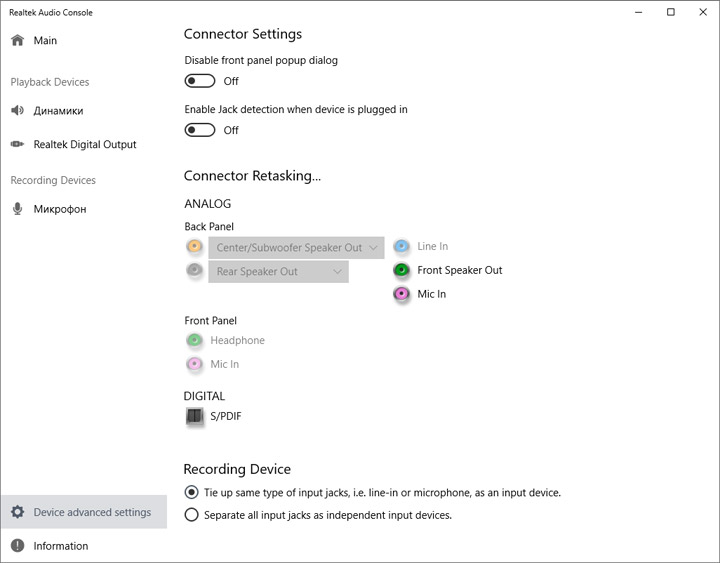Open the Rear Speaker Out dropdown

click(278, 271)
